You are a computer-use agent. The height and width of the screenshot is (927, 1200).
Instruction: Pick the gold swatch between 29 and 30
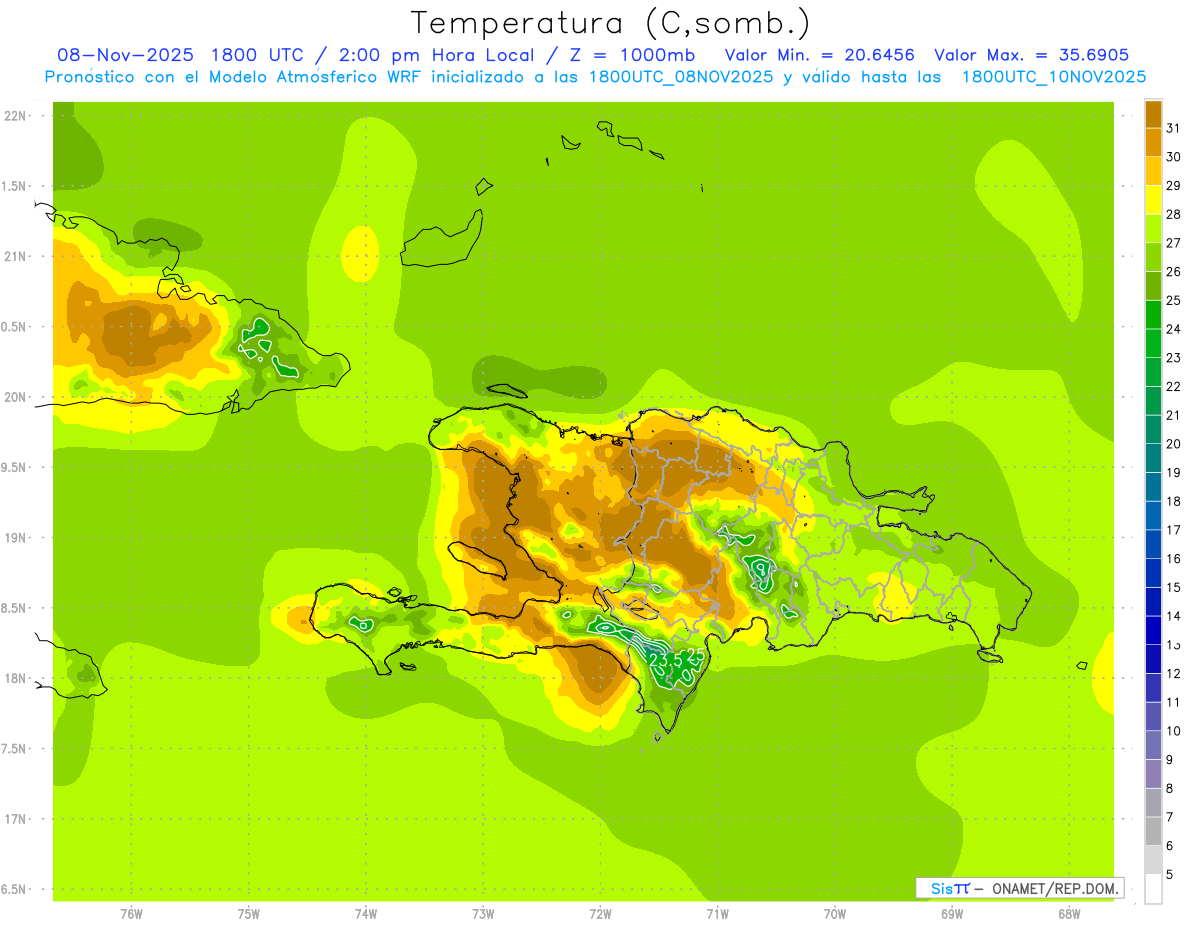(x=1153, y=171)
